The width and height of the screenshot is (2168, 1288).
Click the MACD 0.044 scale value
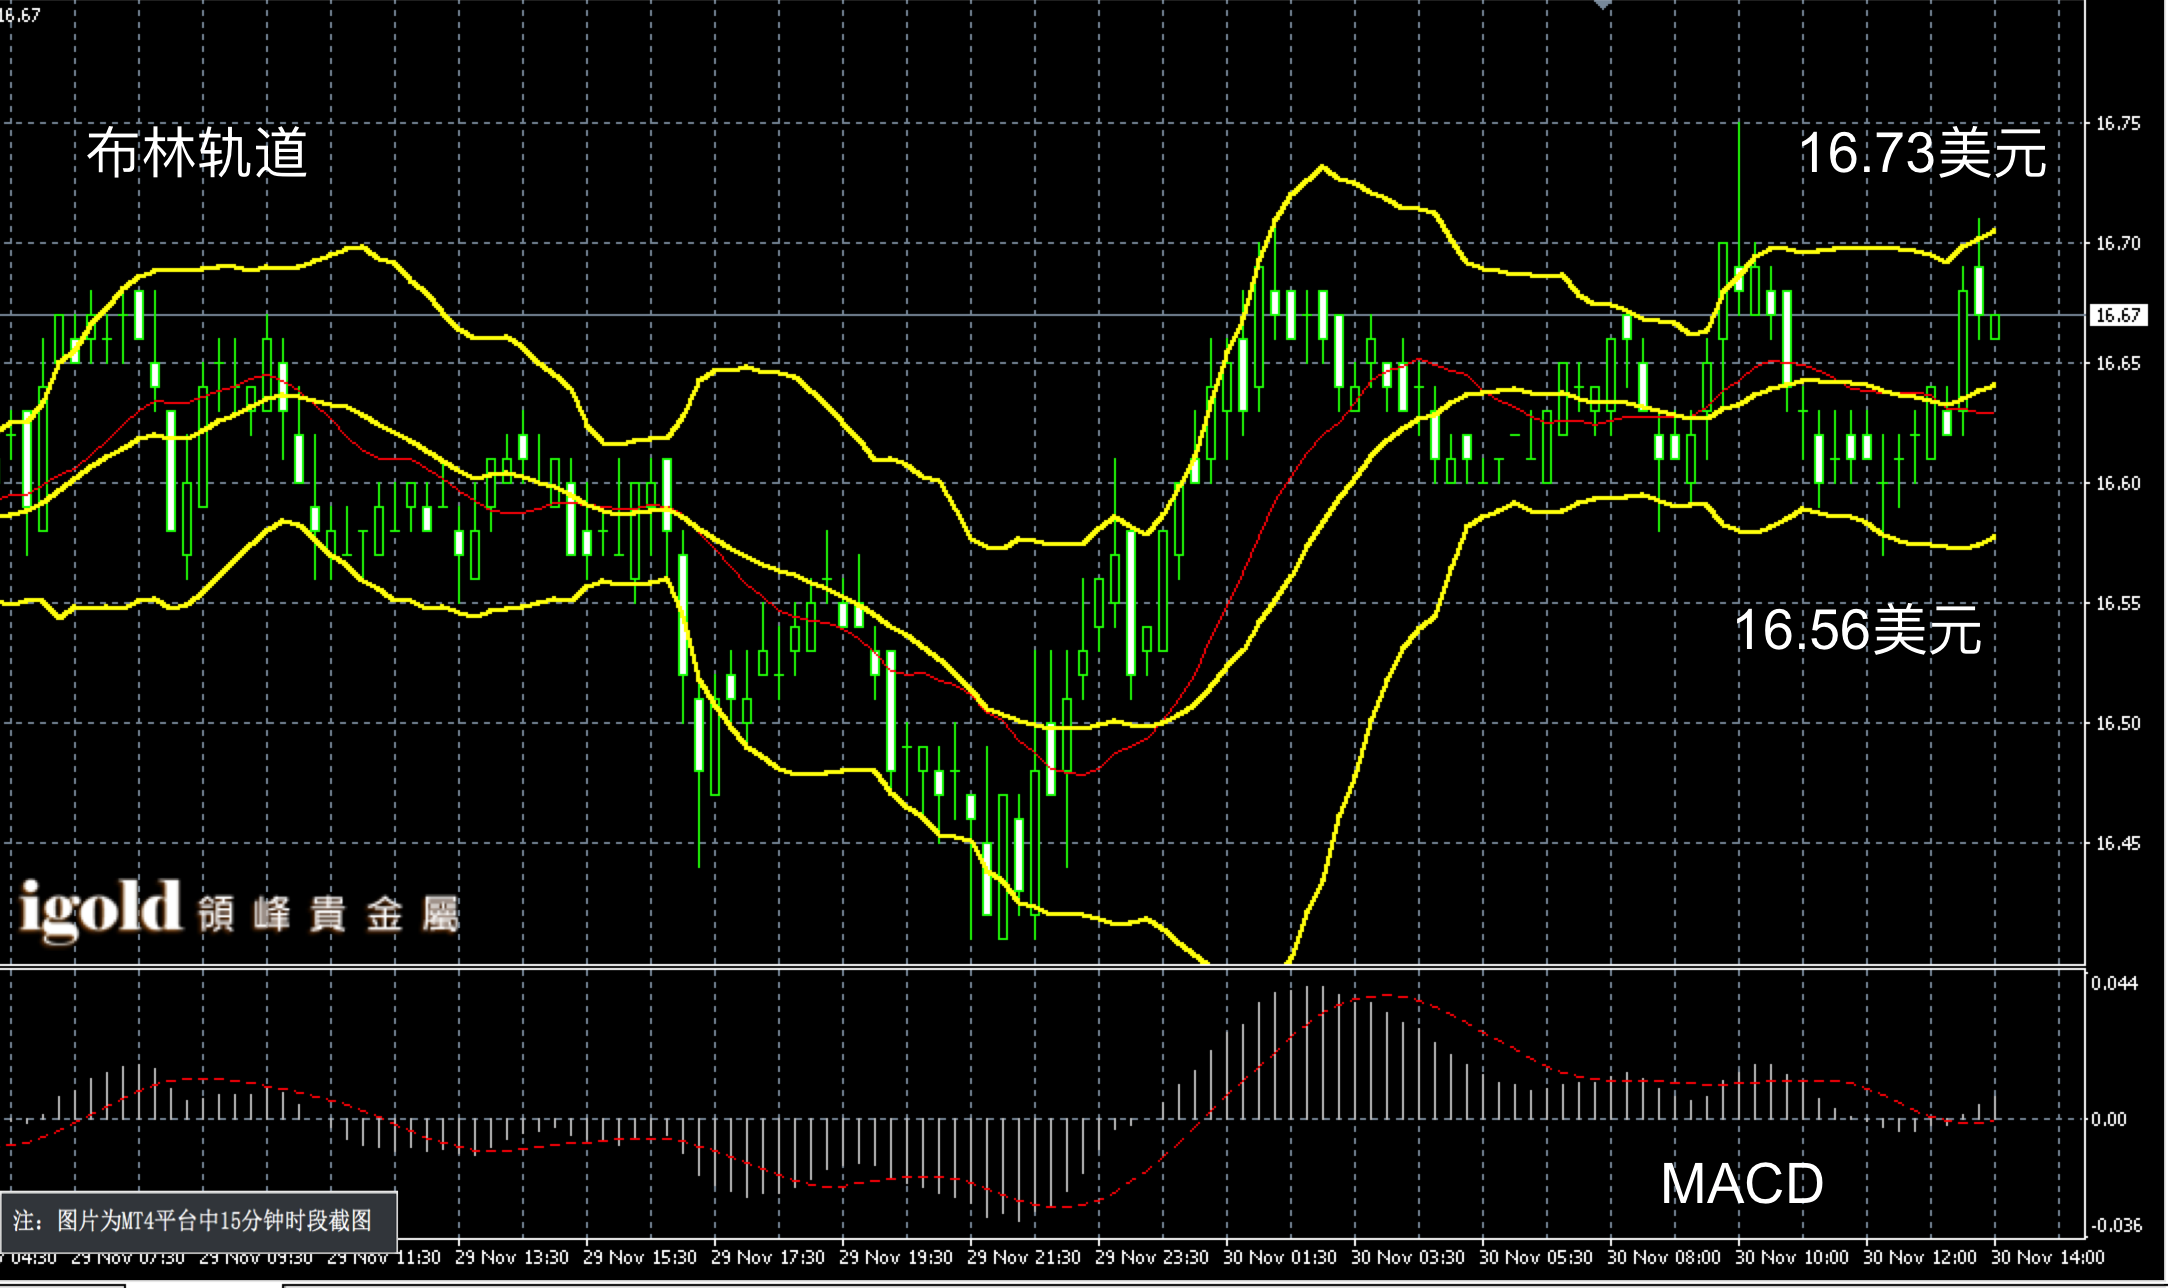point(2114,983)
